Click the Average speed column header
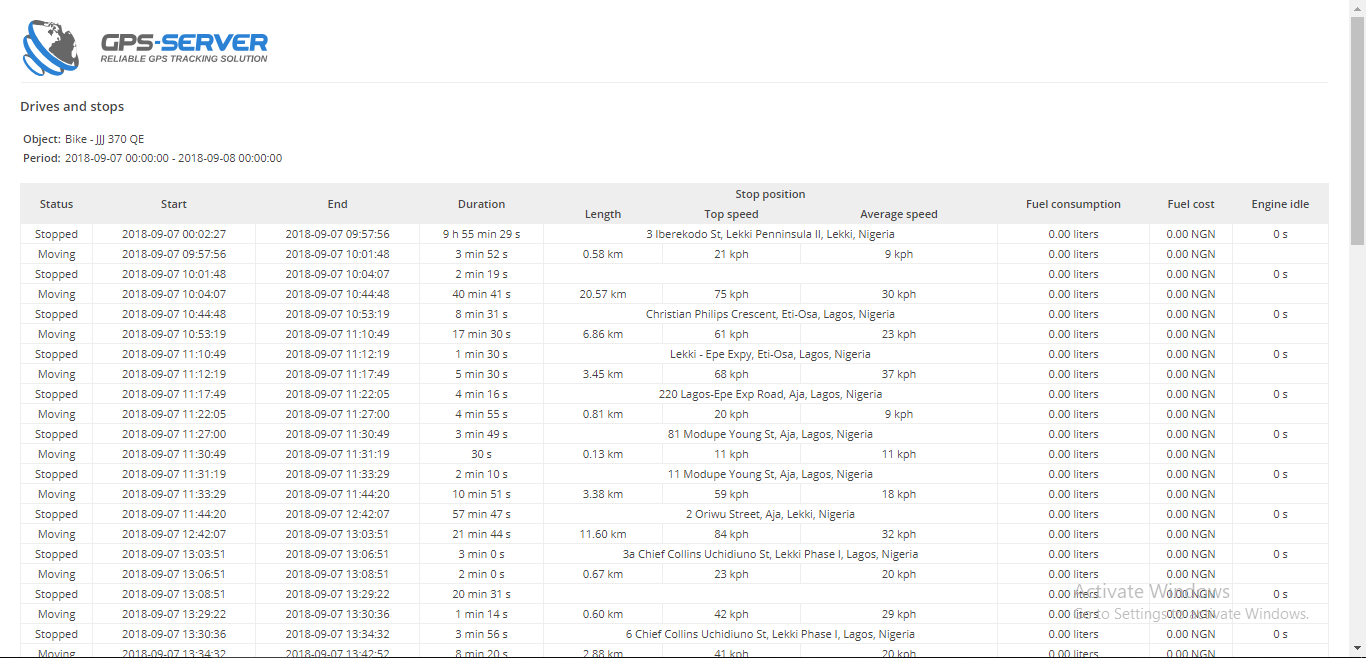Screen dimensions: 1366x658 [x=898, y=214]
